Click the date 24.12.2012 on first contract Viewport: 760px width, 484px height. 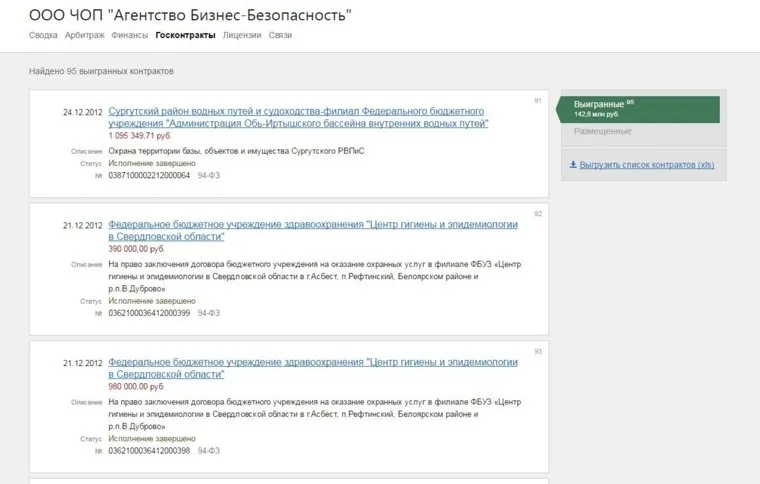pos(83,111)
